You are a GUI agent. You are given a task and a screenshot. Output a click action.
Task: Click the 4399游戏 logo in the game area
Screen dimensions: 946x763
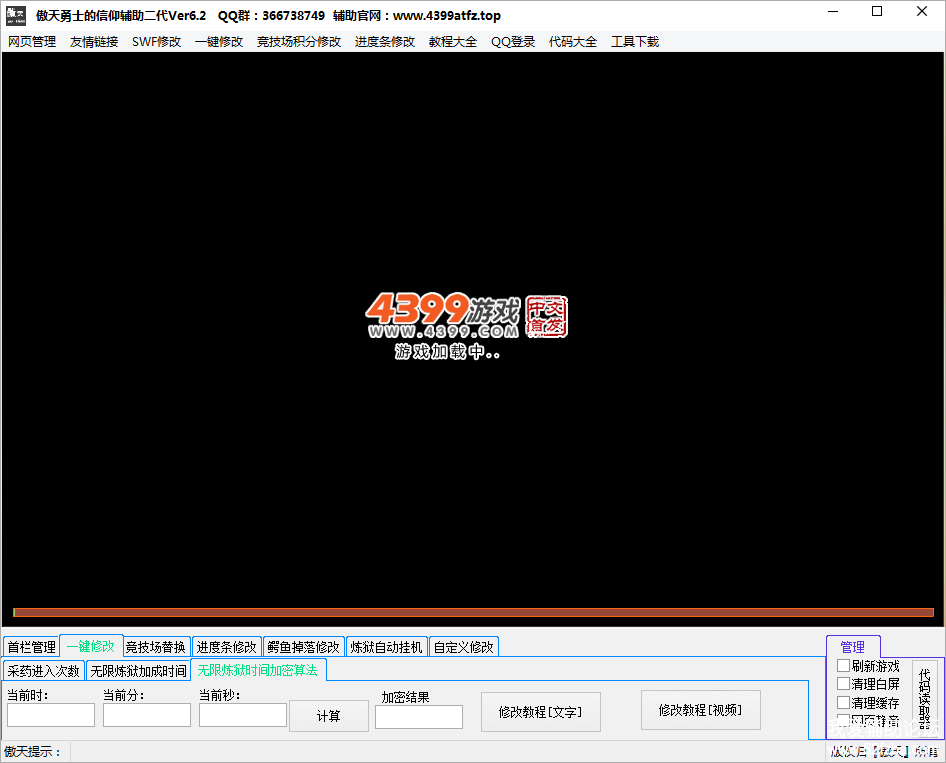pyautogui.click(x=466, y=316)
